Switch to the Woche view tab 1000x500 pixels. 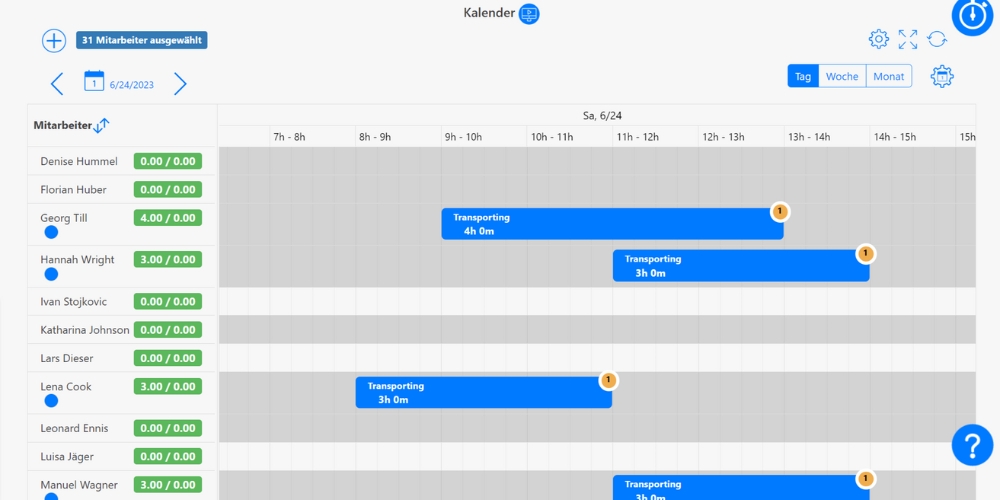click(x=842, y=77)
